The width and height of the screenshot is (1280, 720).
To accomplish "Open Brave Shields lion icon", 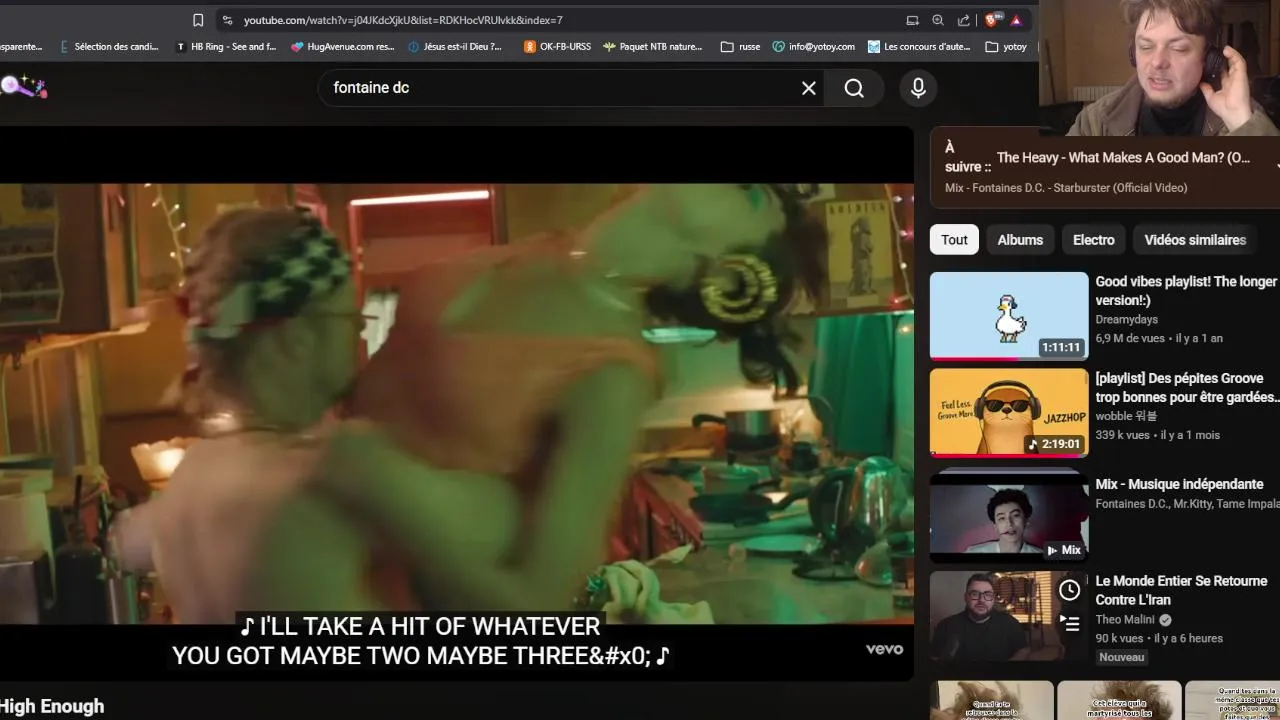I will tap(993, 20).
